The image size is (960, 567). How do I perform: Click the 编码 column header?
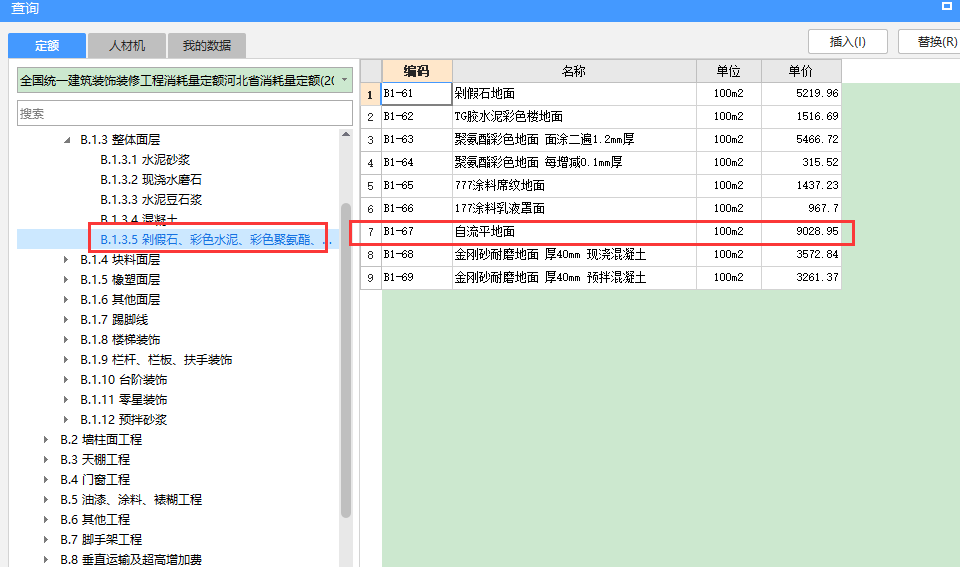417,71
